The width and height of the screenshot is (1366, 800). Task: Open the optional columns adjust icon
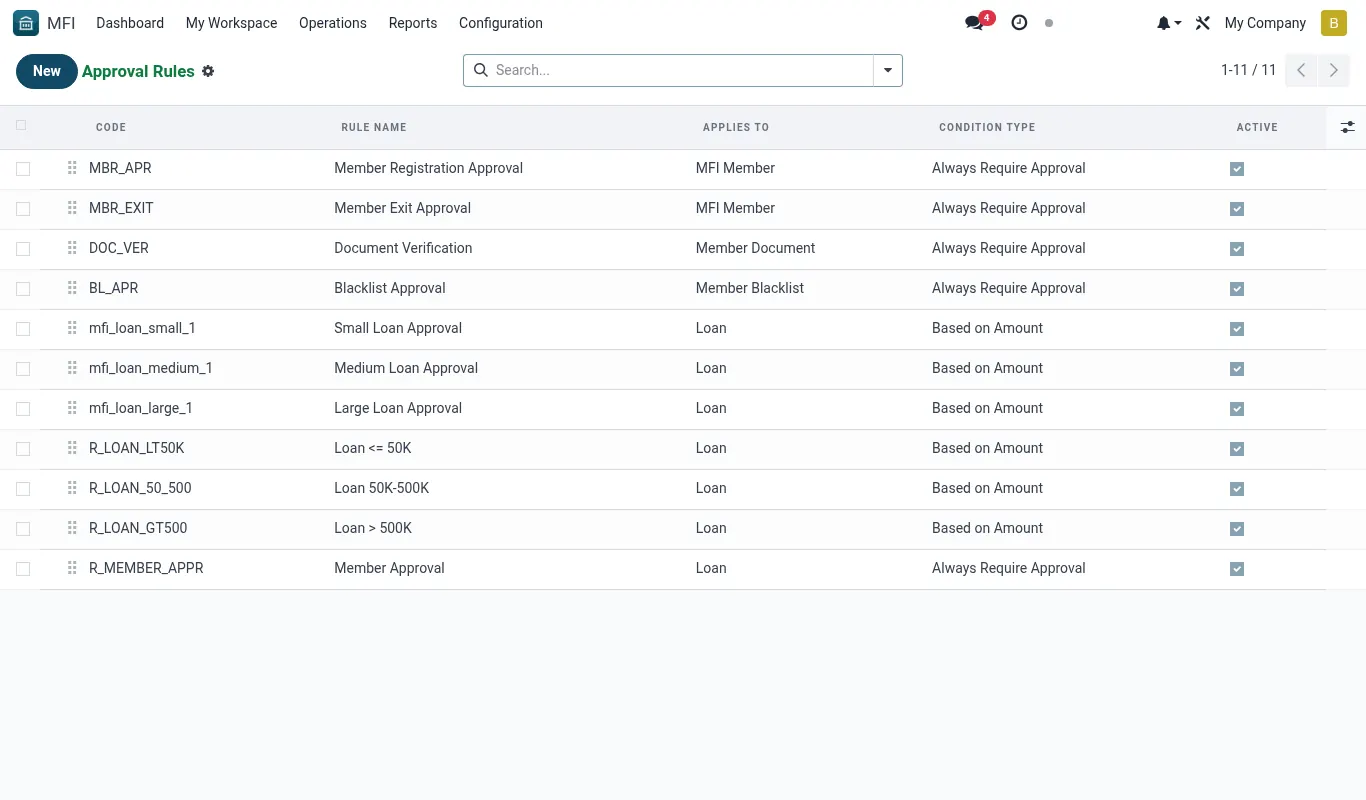1347,127
